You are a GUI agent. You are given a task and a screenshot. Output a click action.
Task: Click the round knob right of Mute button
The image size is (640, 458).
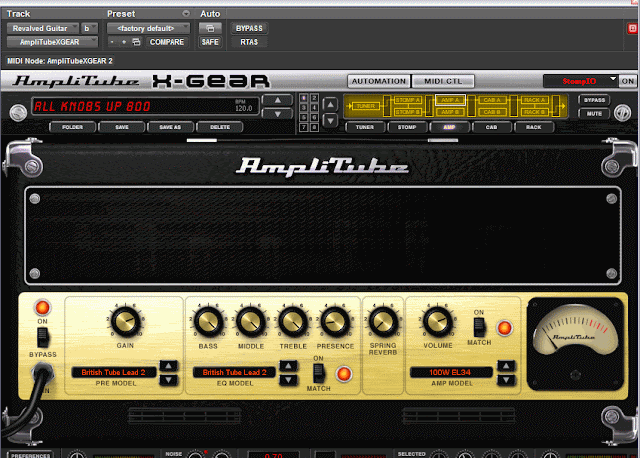pyautogui.click(x=622, y=113)
